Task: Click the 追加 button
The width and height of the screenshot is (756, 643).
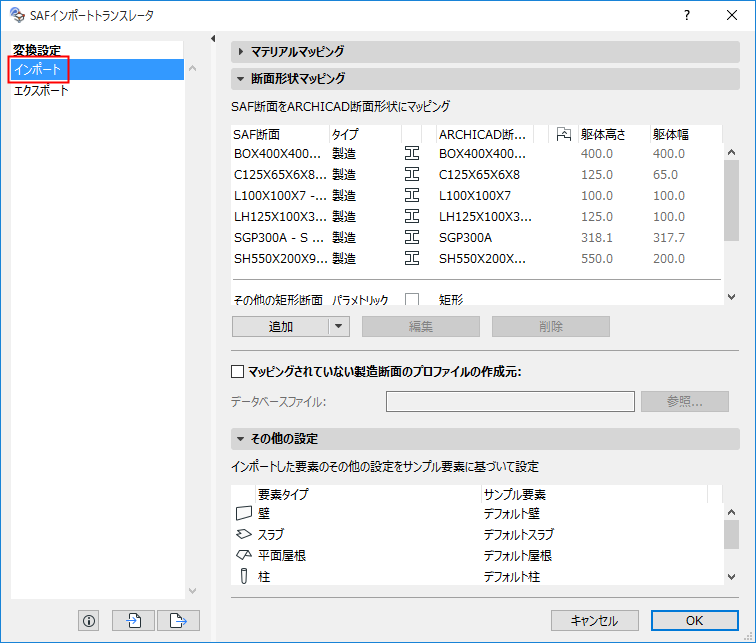Action: (x=281, y=326)
